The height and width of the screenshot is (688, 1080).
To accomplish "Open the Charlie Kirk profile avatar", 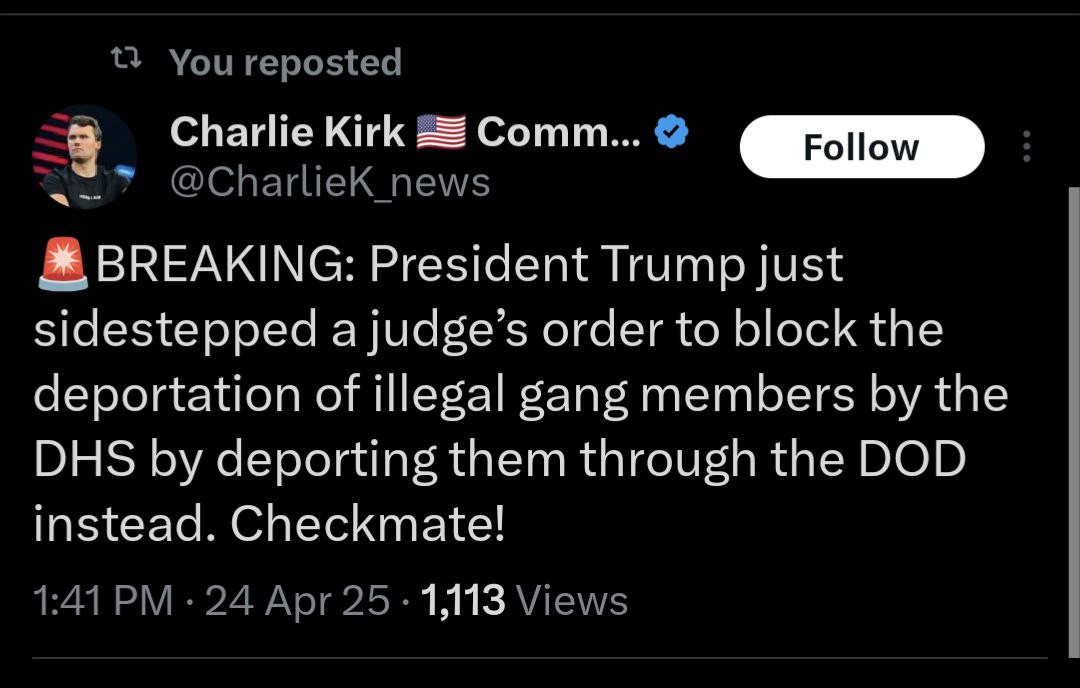I will click(86, 156).
